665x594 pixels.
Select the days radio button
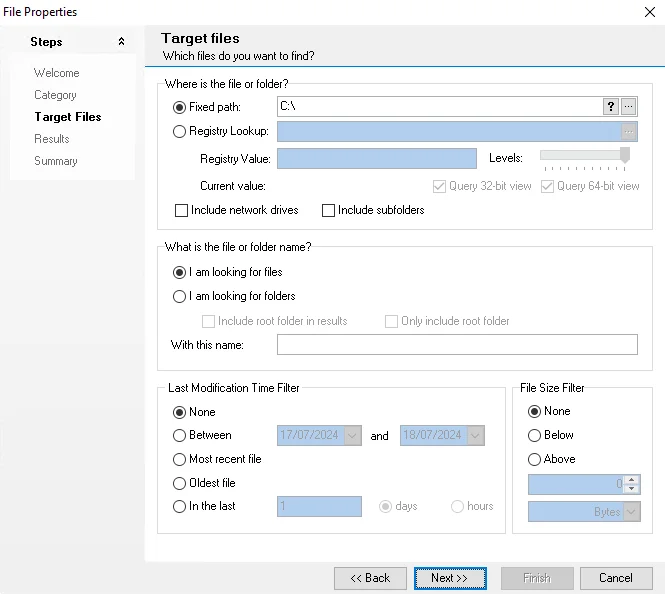coord(385,506)
